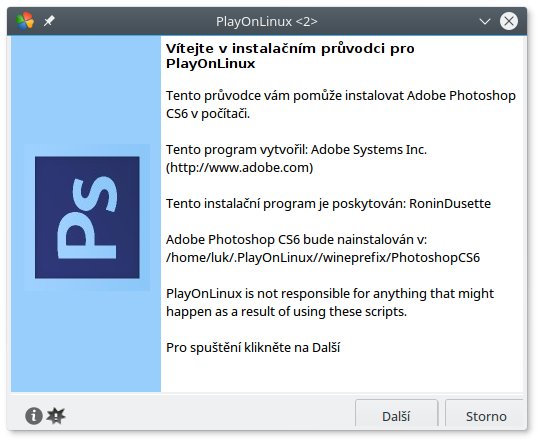Click the Vítejte v instalačním průvodci heading
The image size is (540, 443).
pyautogui.click(x=290, y=56)
